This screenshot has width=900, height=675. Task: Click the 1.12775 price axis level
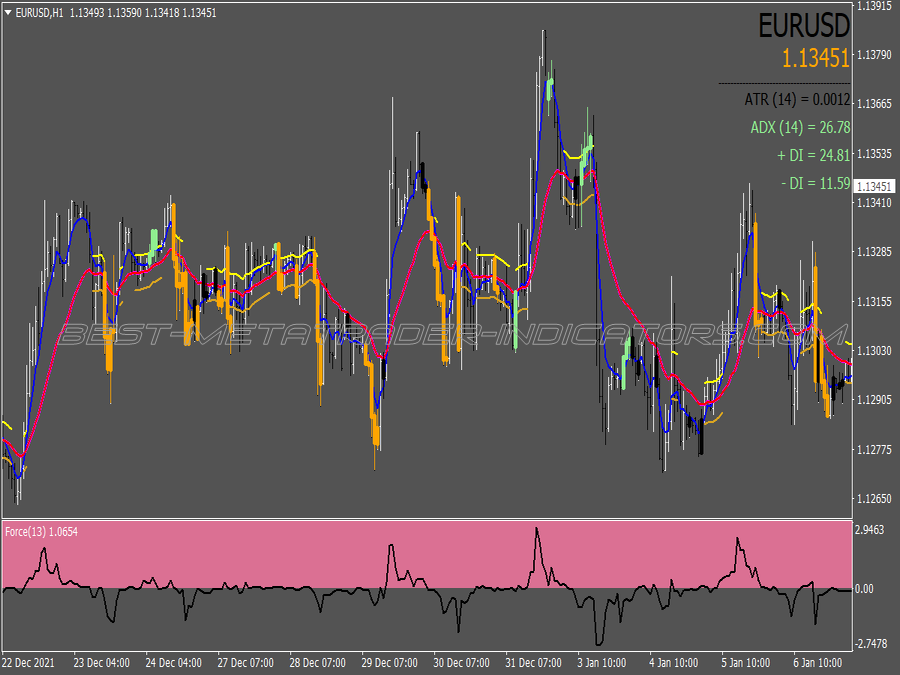(874, 449)
